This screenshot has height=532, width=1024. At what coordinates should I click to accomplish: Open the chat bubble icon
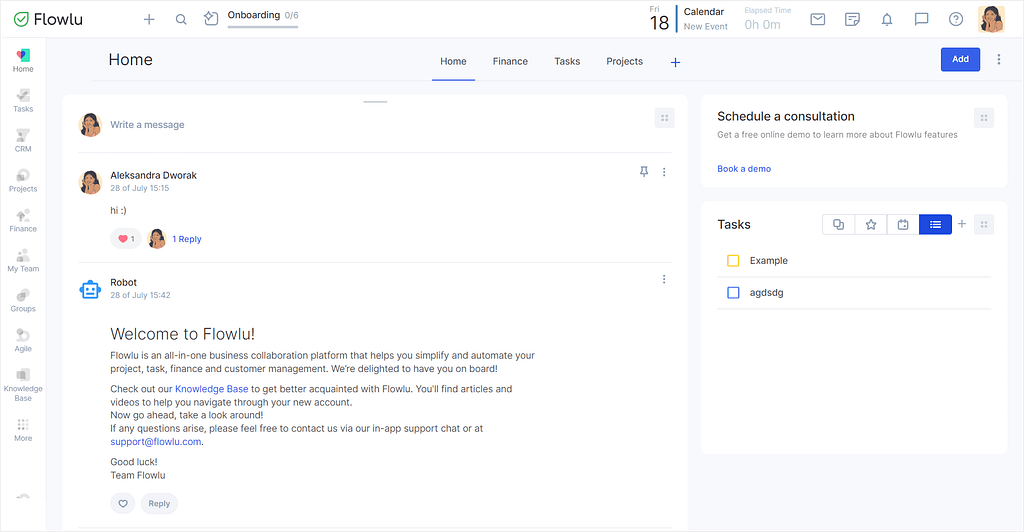click(x=921, y=20)
